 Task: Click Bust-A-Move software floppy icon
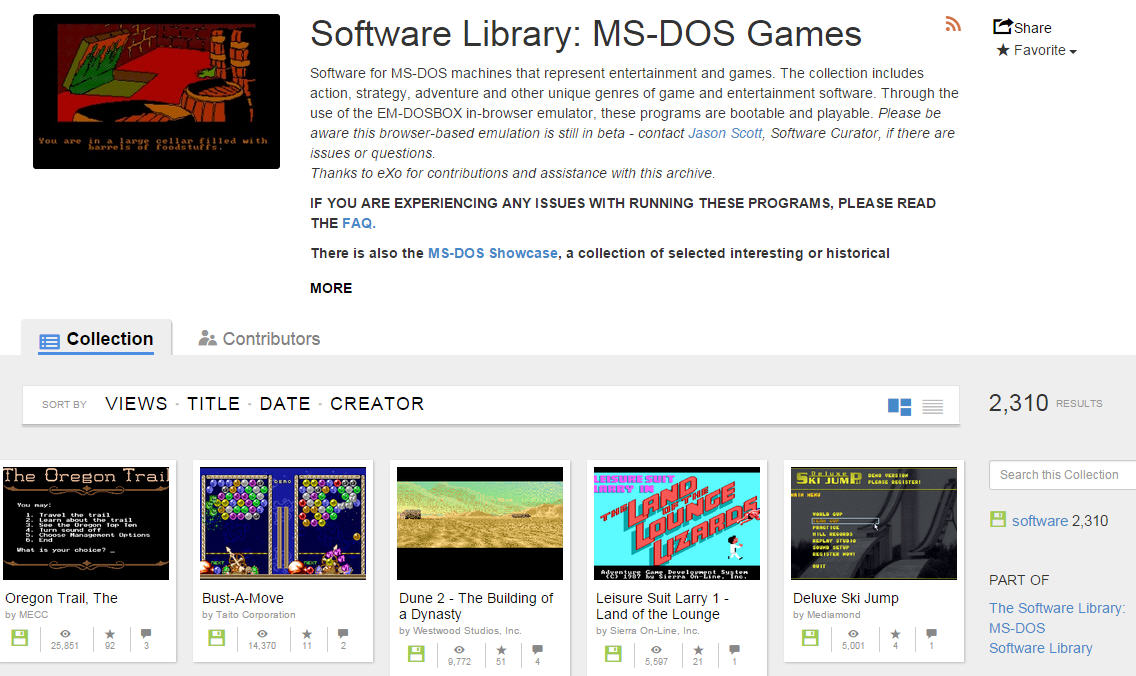[217, 638]
